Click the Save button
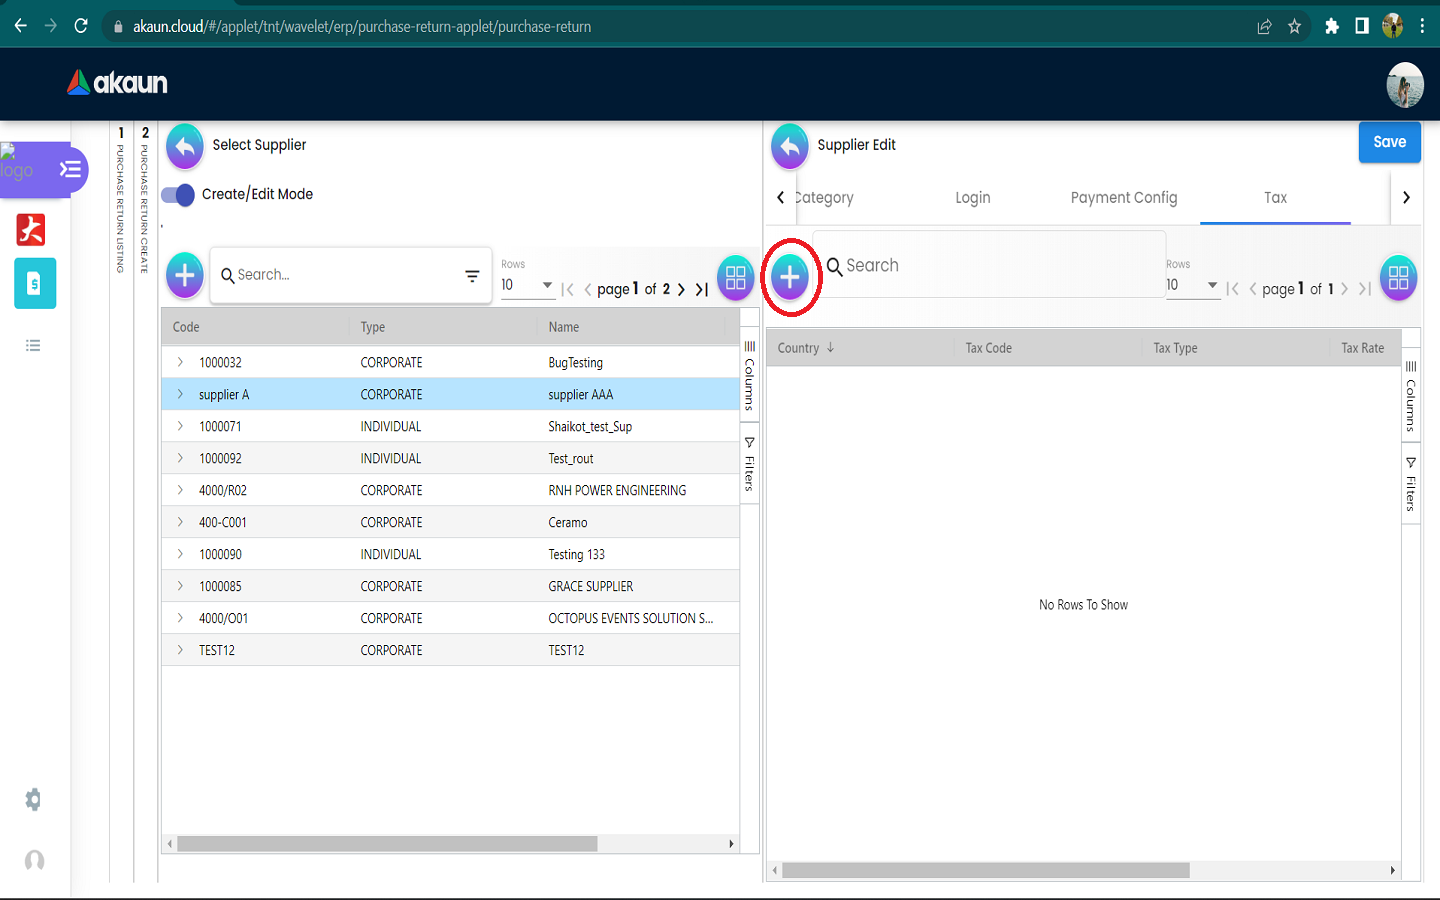The image size is (1440, 900). tap(1389, 143)
